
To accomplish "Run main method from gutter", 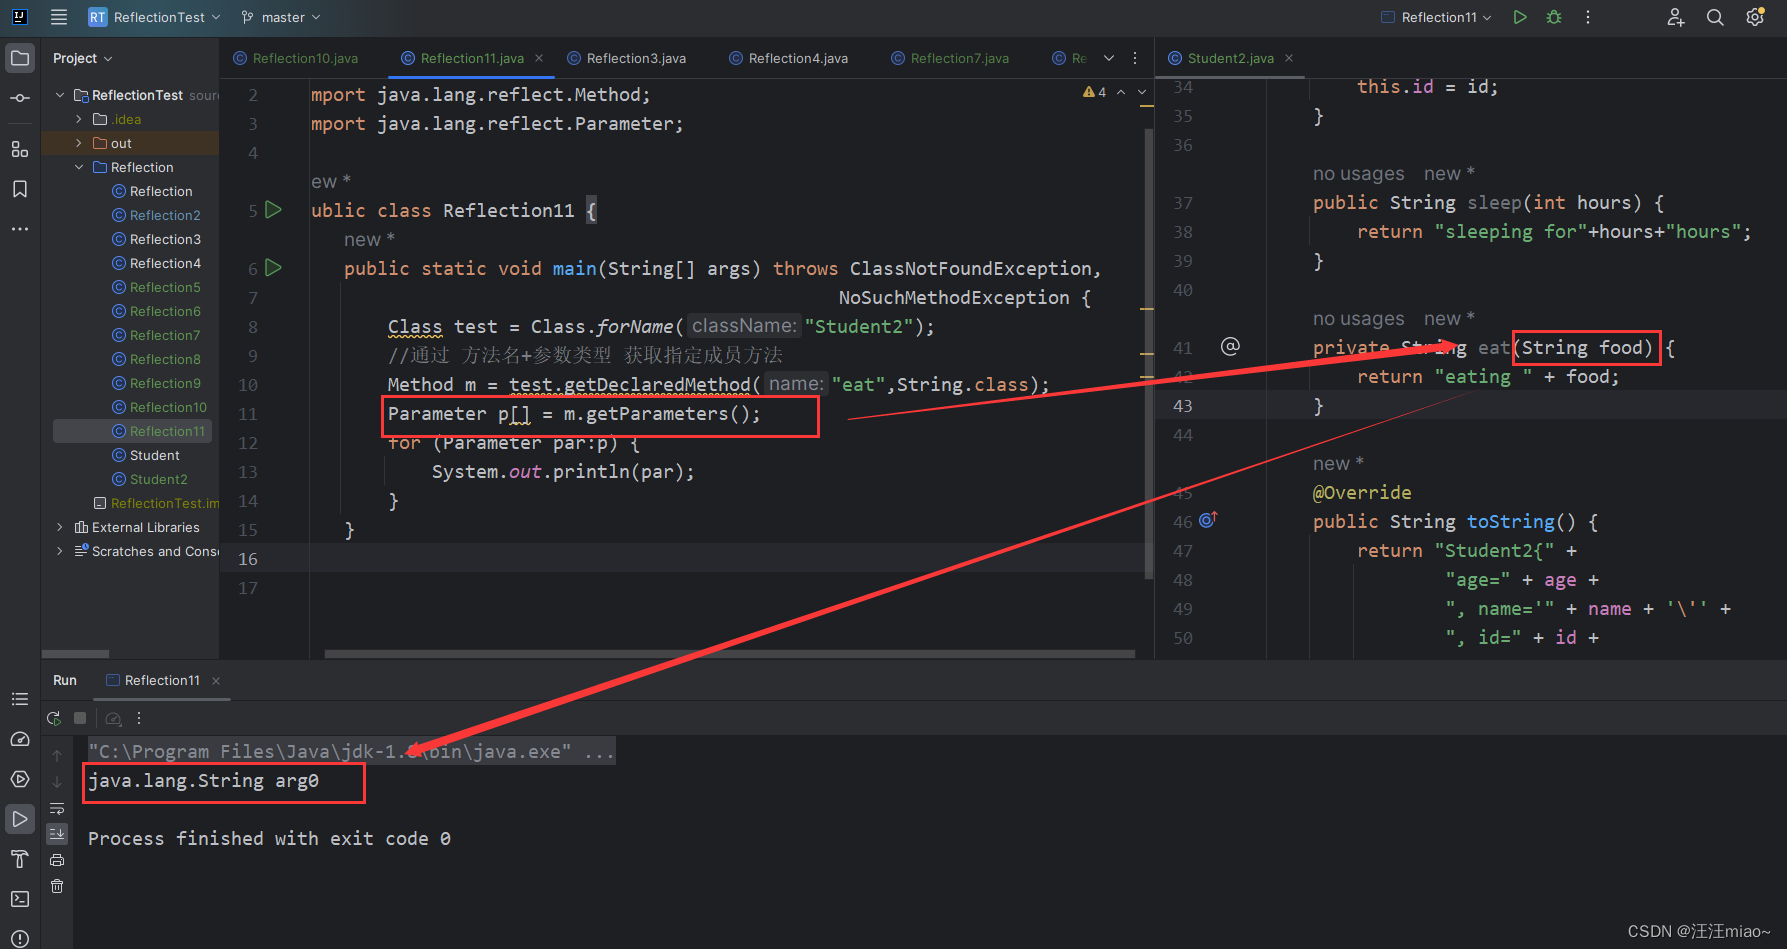I will [x=273, y=268].
